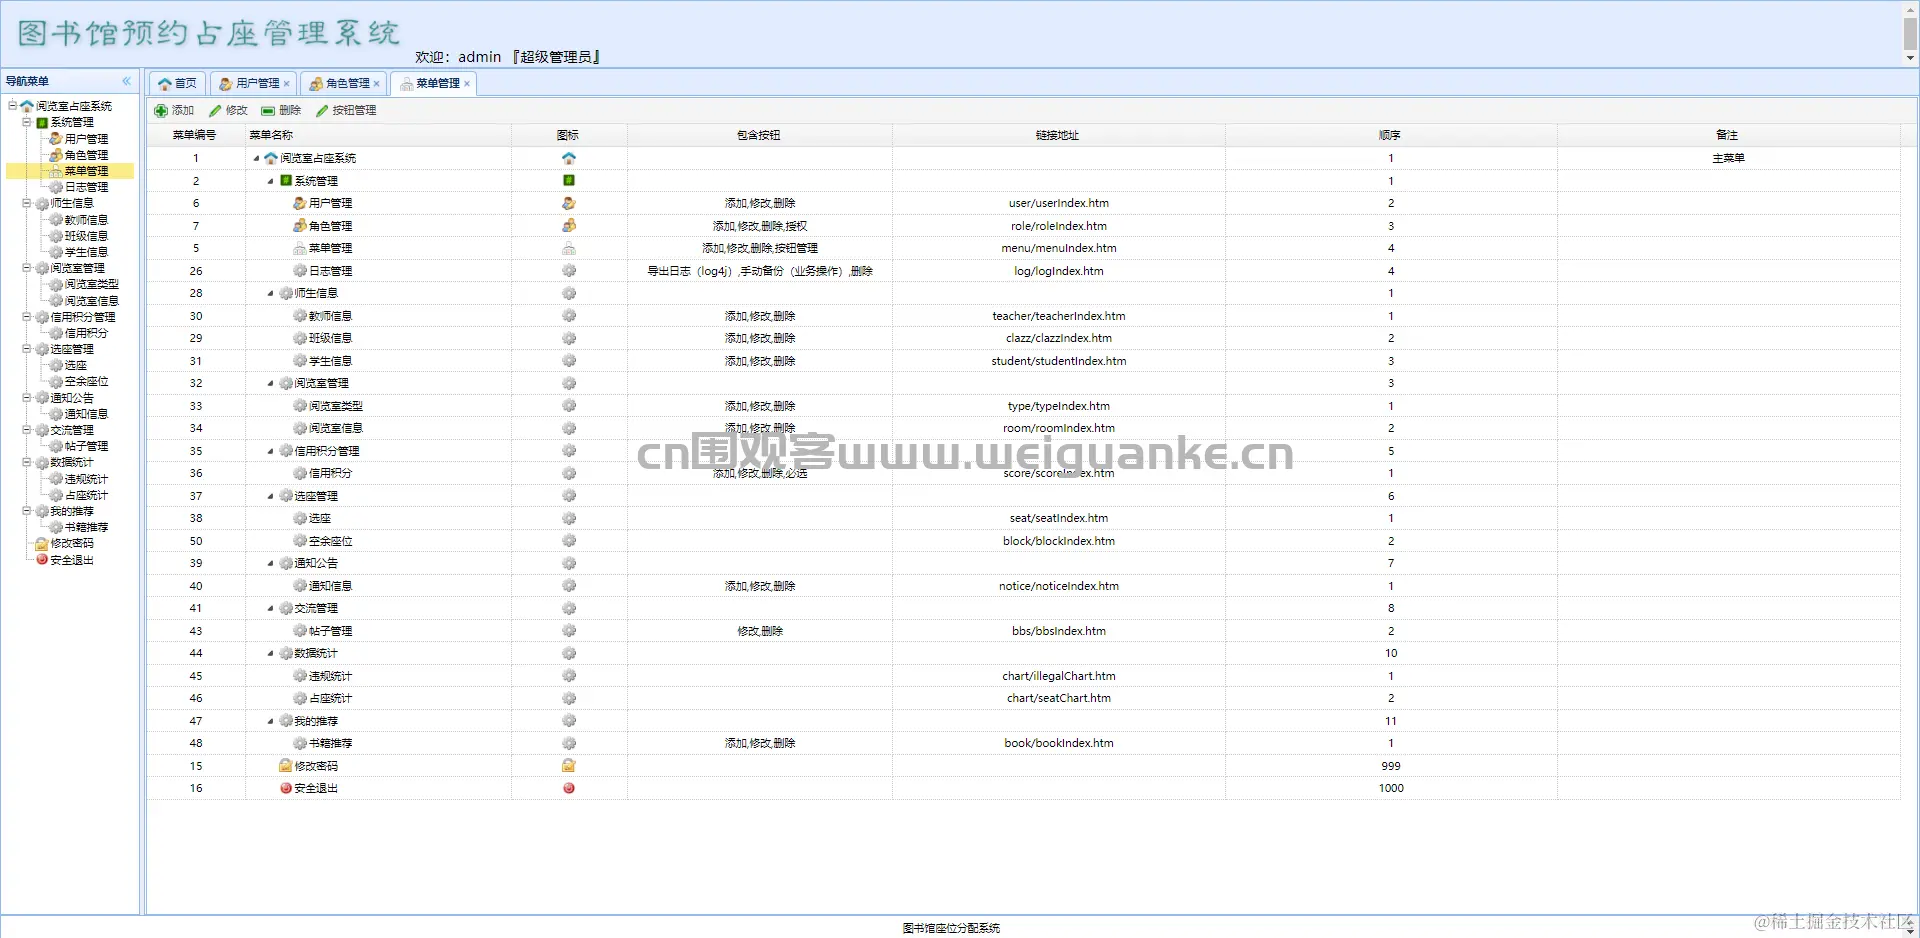Click lock icon beside sidebar 修改密码

point(42,544)
